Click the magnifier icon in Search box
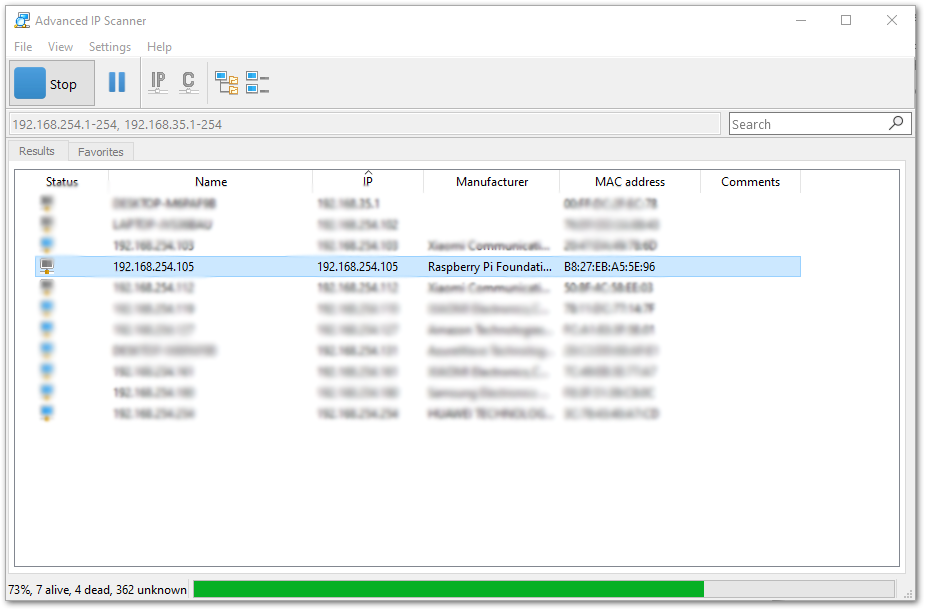Image resolution: width=925 pixels, height=610 pixels. tap(896, 123)
